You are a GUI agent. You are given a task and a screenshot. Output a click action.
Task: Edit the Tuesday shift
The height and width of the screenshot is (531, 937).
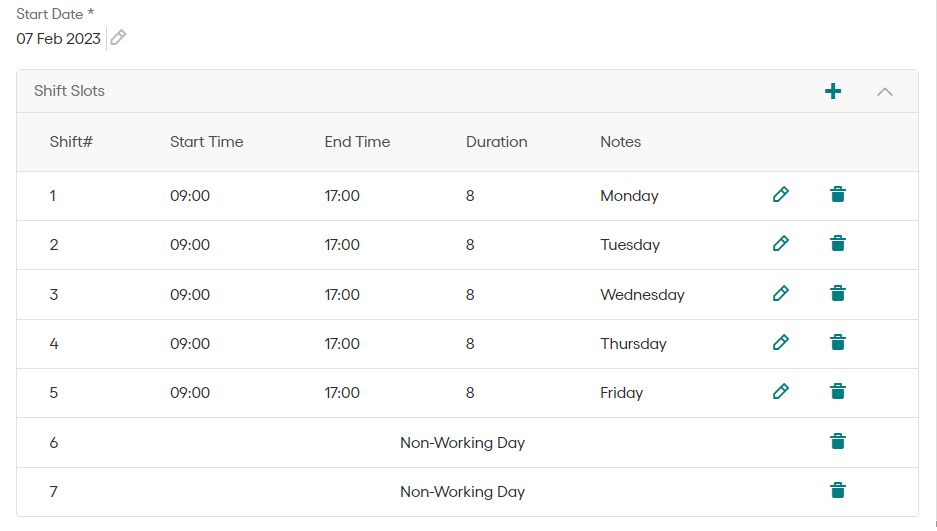781,244
